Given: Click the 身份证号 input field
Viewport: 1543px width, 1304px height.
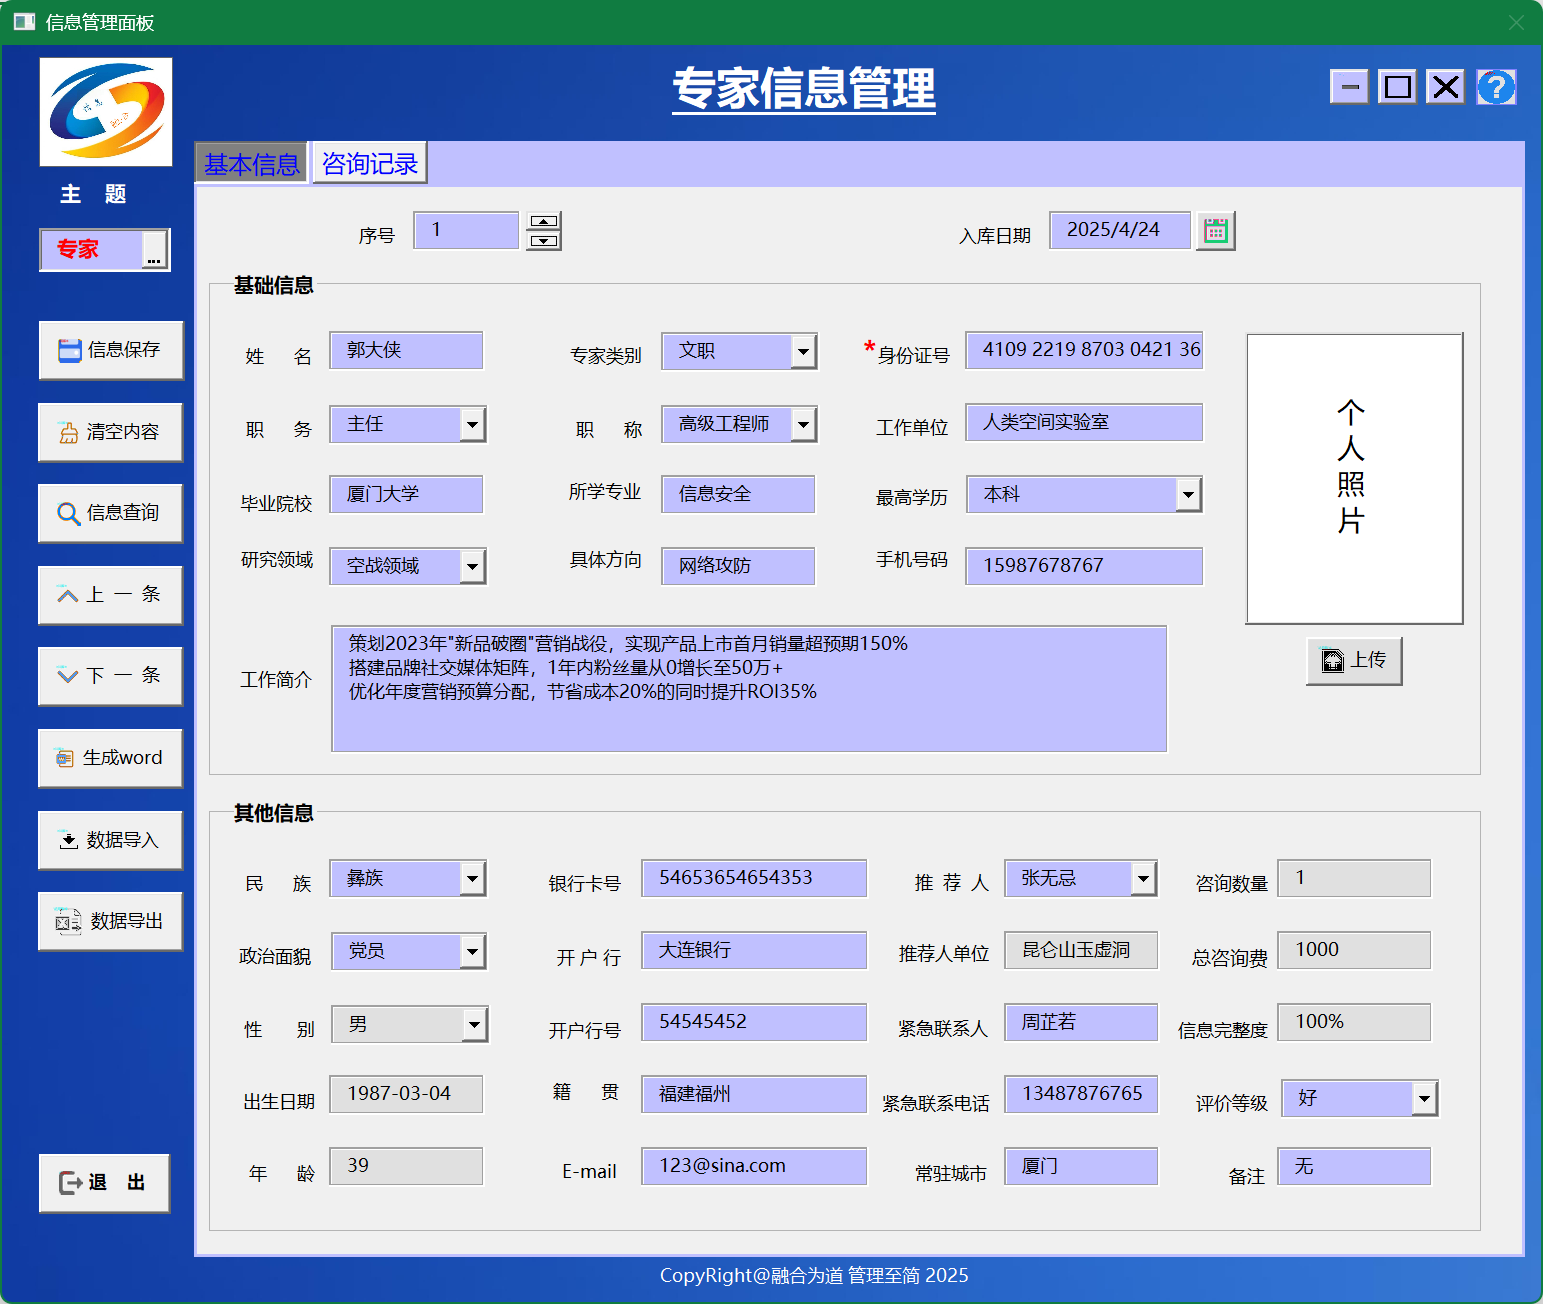Looking at the screenshot, I should click(x=1084, y=350).
